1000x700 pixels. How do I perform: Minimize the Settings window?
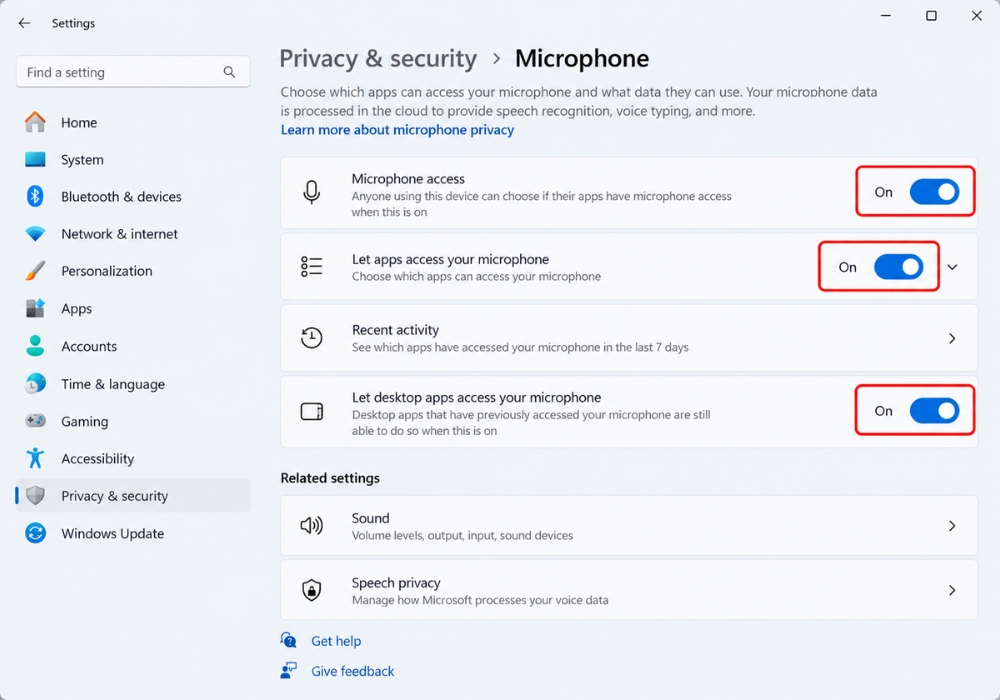coord(885,15)
